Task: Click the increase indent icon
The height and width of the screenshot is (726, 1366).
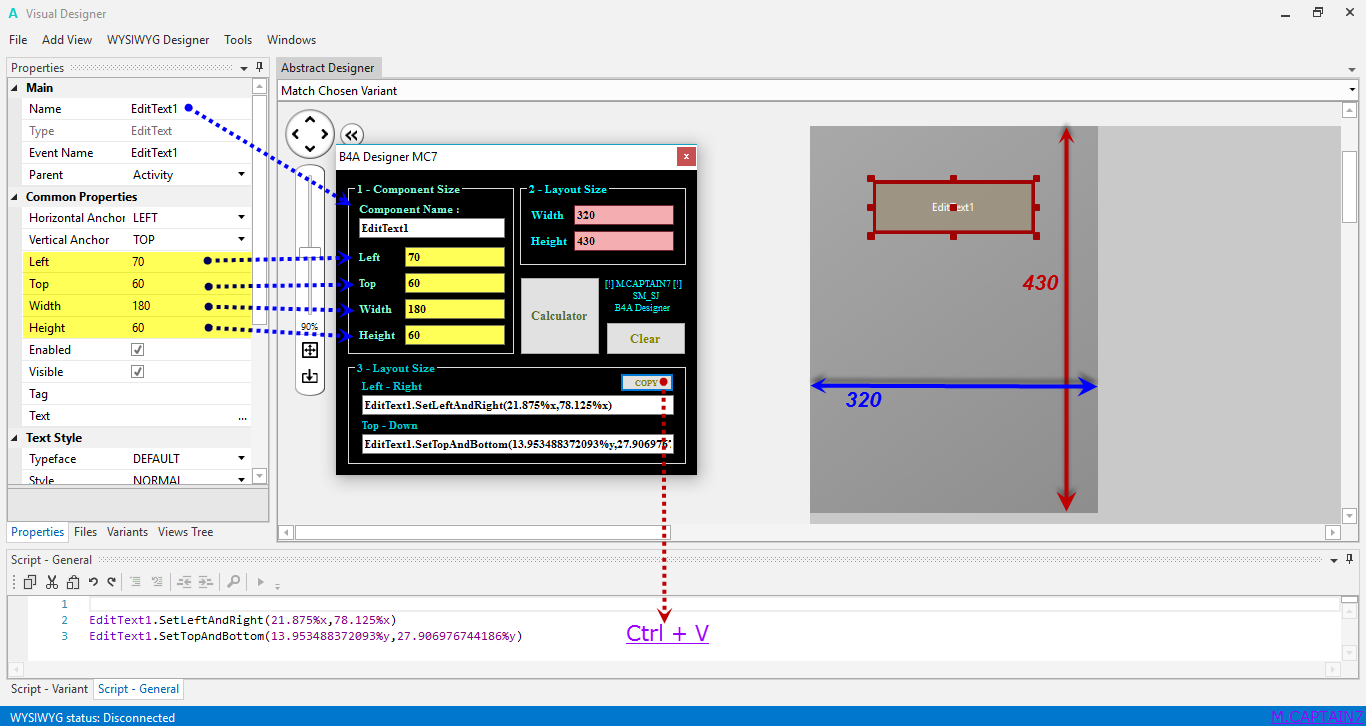Action: pos(206,582)
